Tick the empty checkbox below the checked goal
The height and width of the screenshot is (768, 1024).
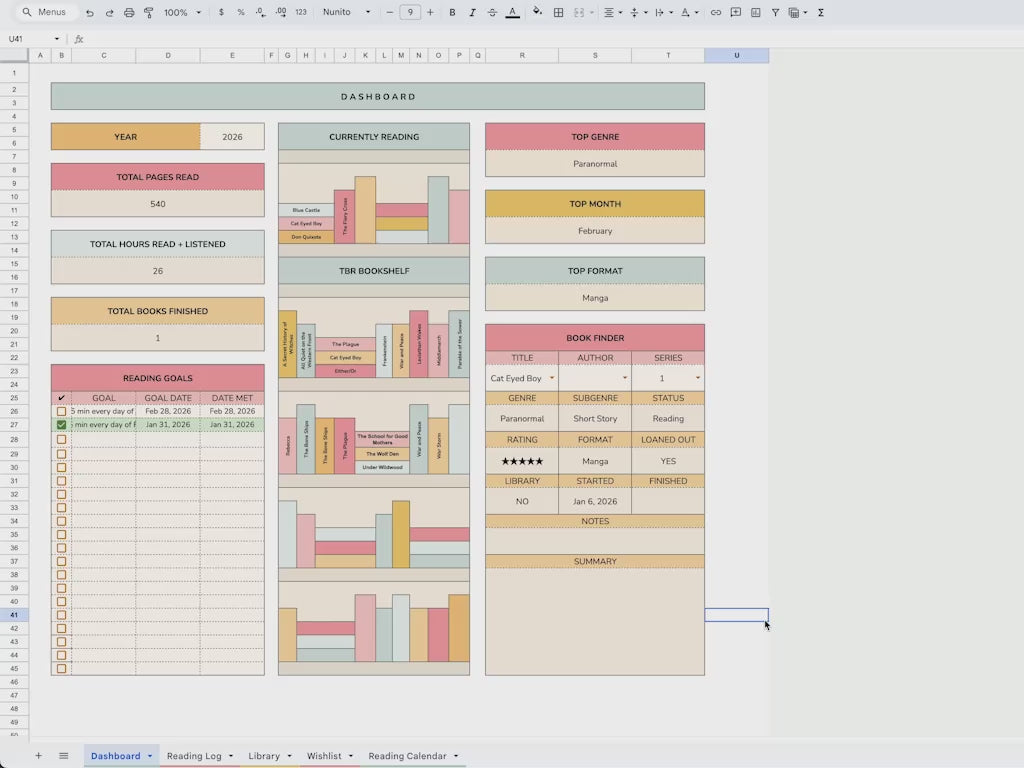click(x=61, y=439)
